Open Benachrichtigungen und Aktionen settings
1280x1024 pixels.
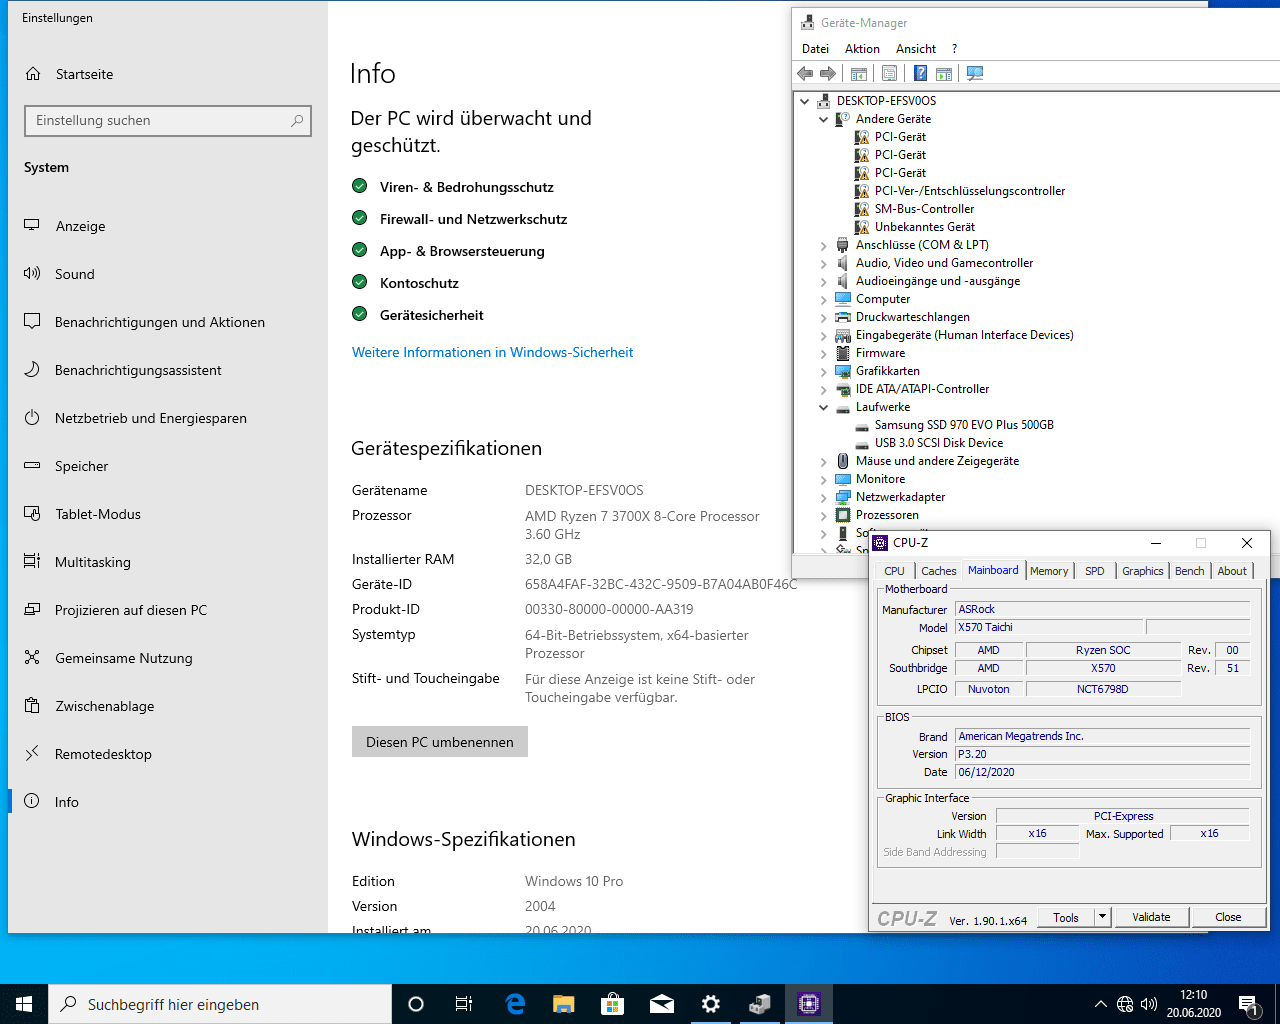coord(168,322)
